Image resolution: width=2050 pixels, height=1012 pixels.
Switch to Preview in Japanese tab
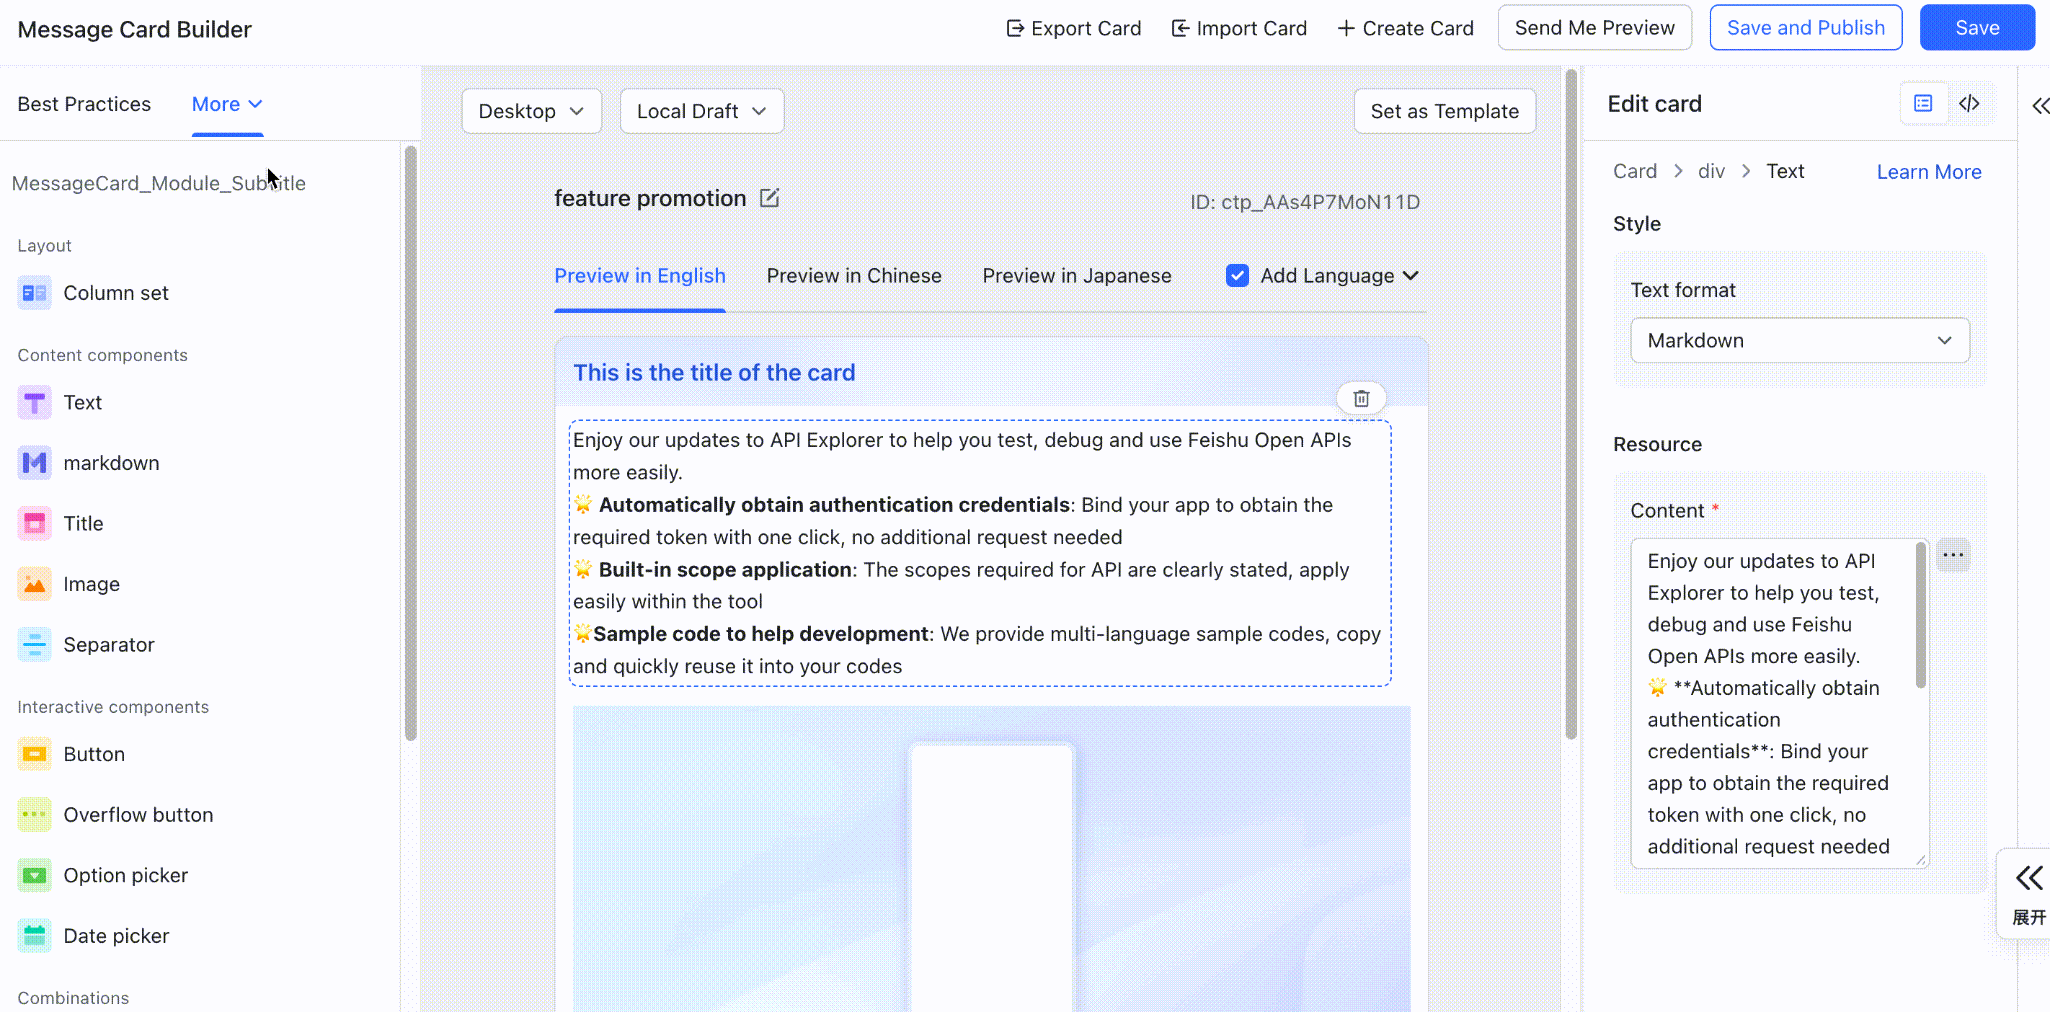(x=1077, y=276)
